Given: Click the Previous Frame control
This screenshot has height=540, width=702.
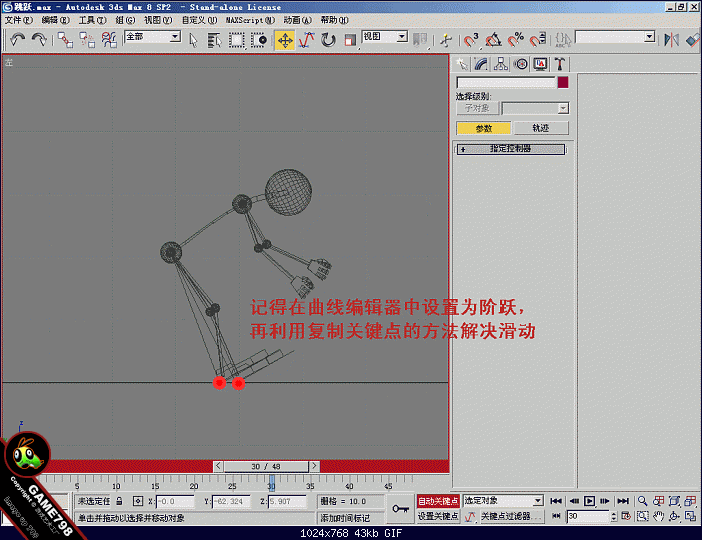Looking at the screenshot, I should [574, 501].
